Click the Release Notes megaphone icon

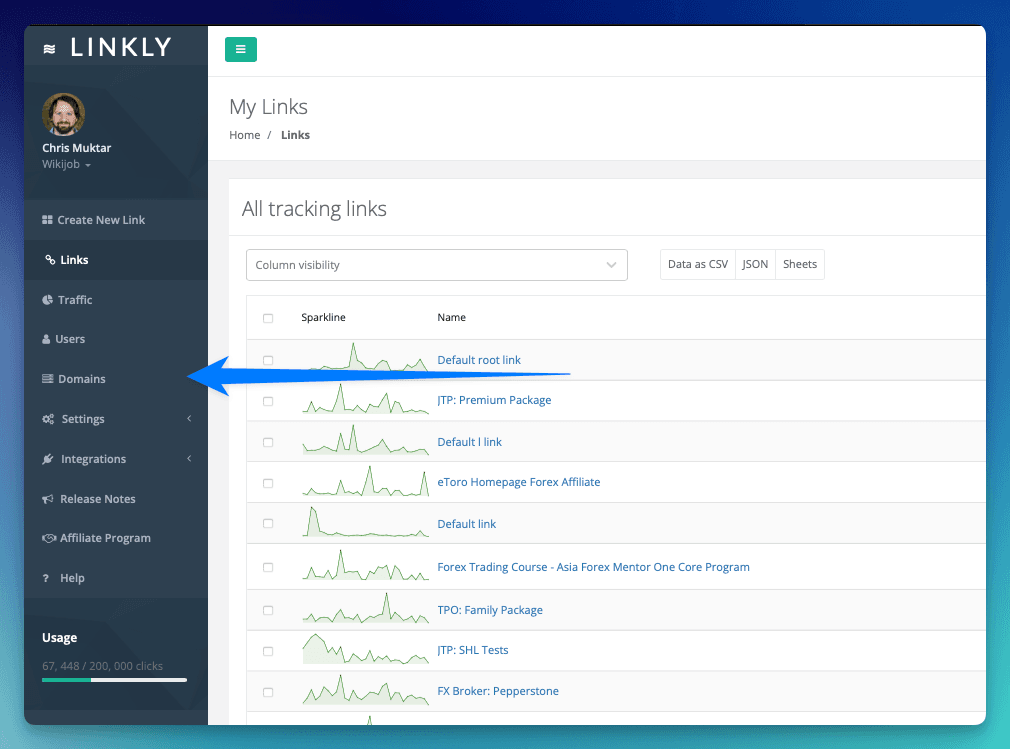click(x=48, y=499)
